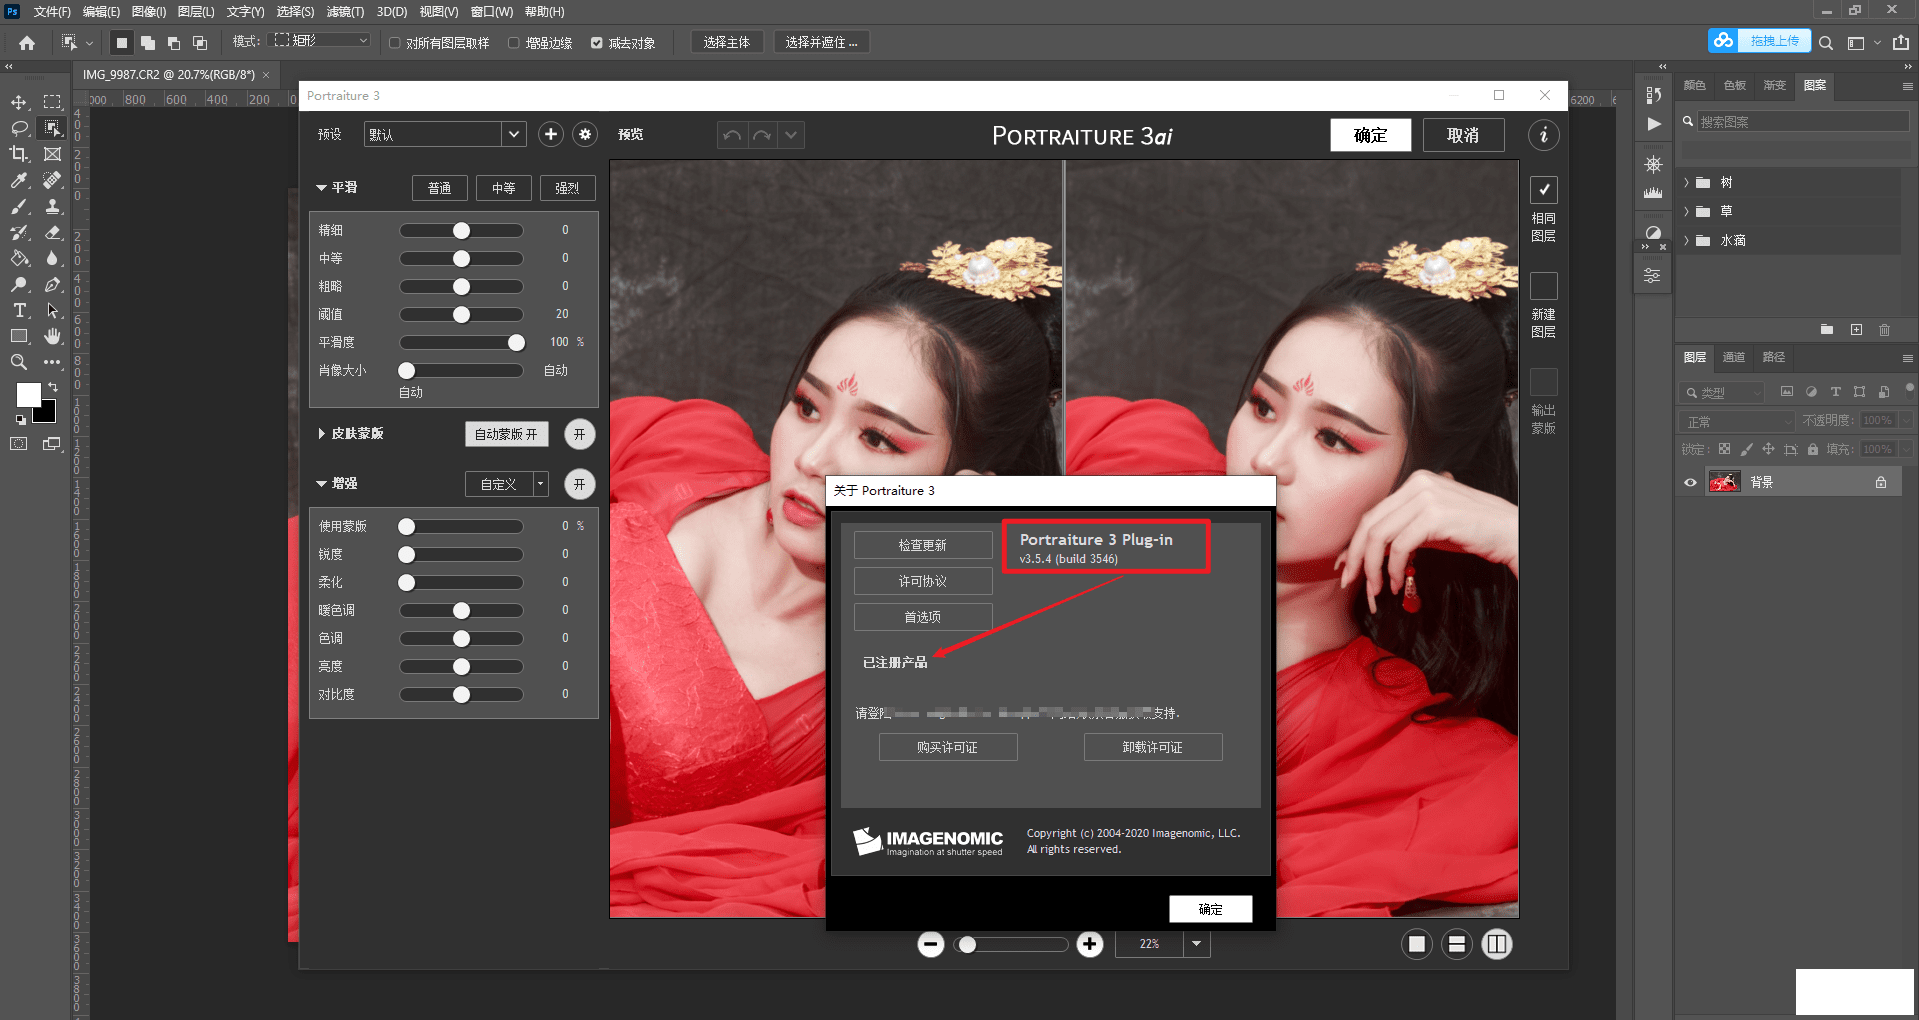Screen dimensions: 1919x1020
Task: Select the Object Selection tool
Action: tap(52, 128)
